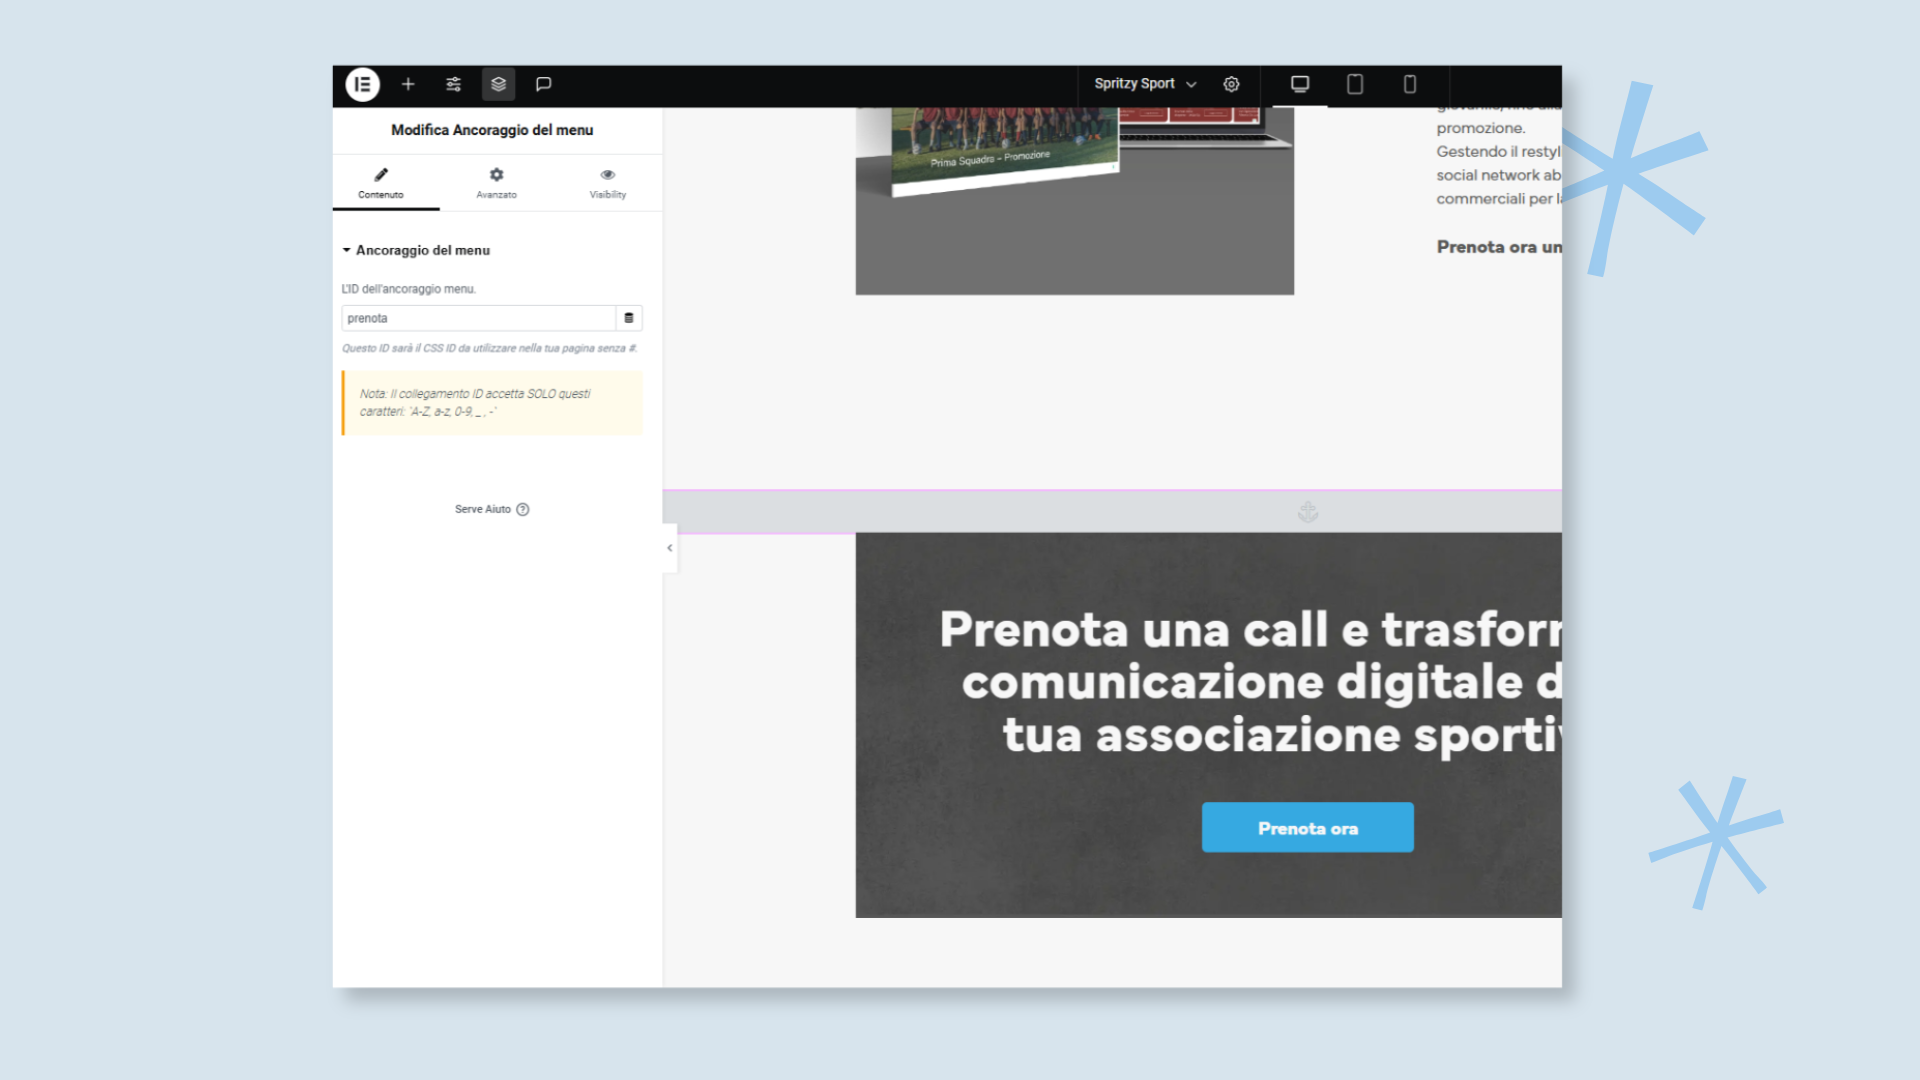Viewport: 1920px width, 1080px height.
Task: Open the Notes comment icon
Action: click(543, 84)
